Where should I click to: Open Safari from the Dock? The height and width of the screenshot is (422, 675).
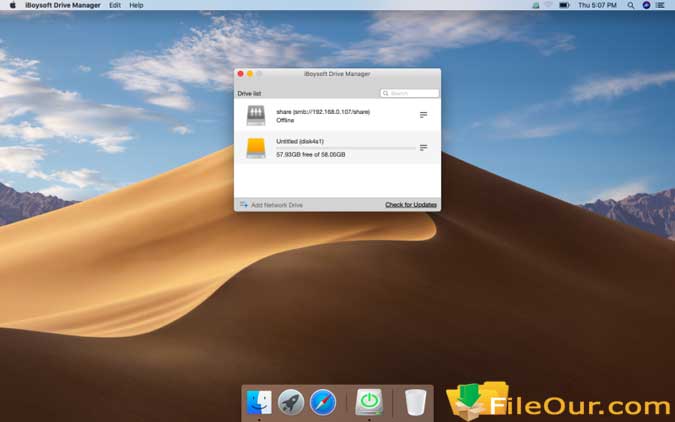coord(323,402)
